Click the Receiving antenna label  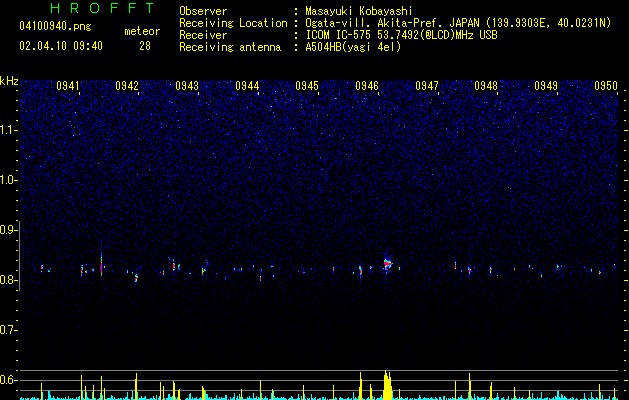click(x=230, y=47)
